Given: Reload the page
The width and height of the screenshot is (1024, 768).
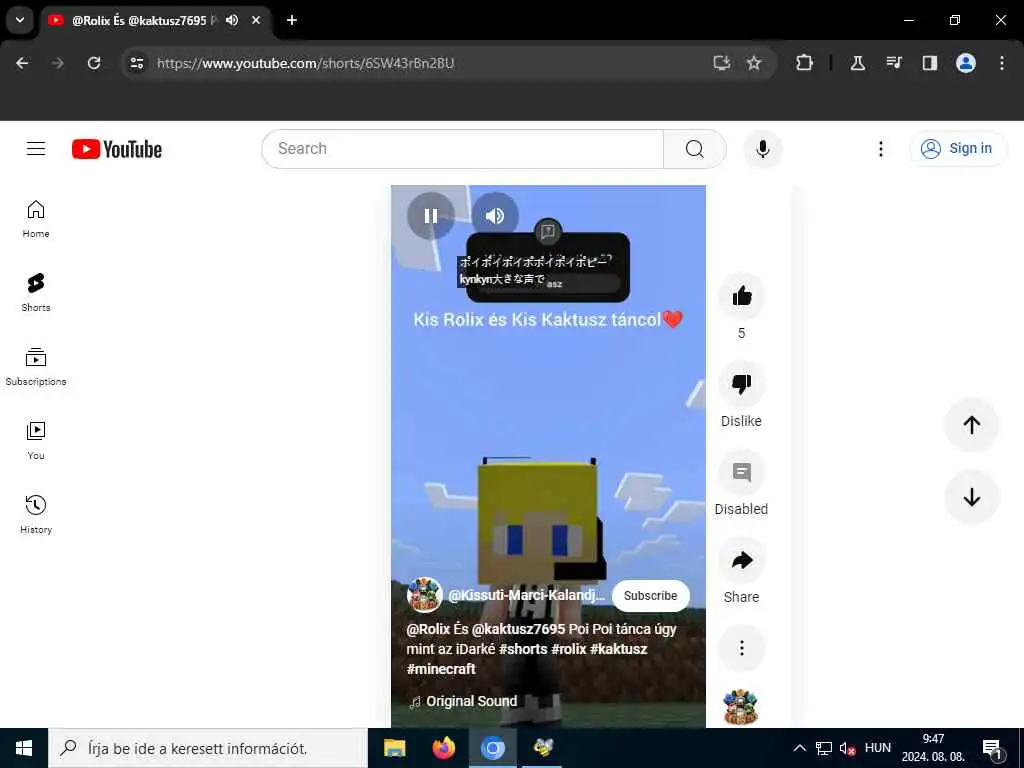Looking at the screenshot, I should pyautogui.click(x=94, y=63).
